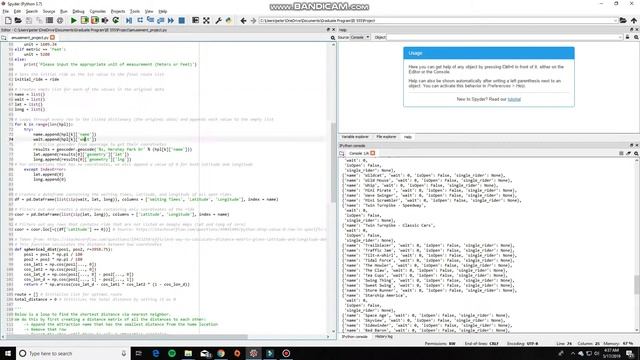
Task: Browse working directory folder icon
Action: (x=623, y=20)
